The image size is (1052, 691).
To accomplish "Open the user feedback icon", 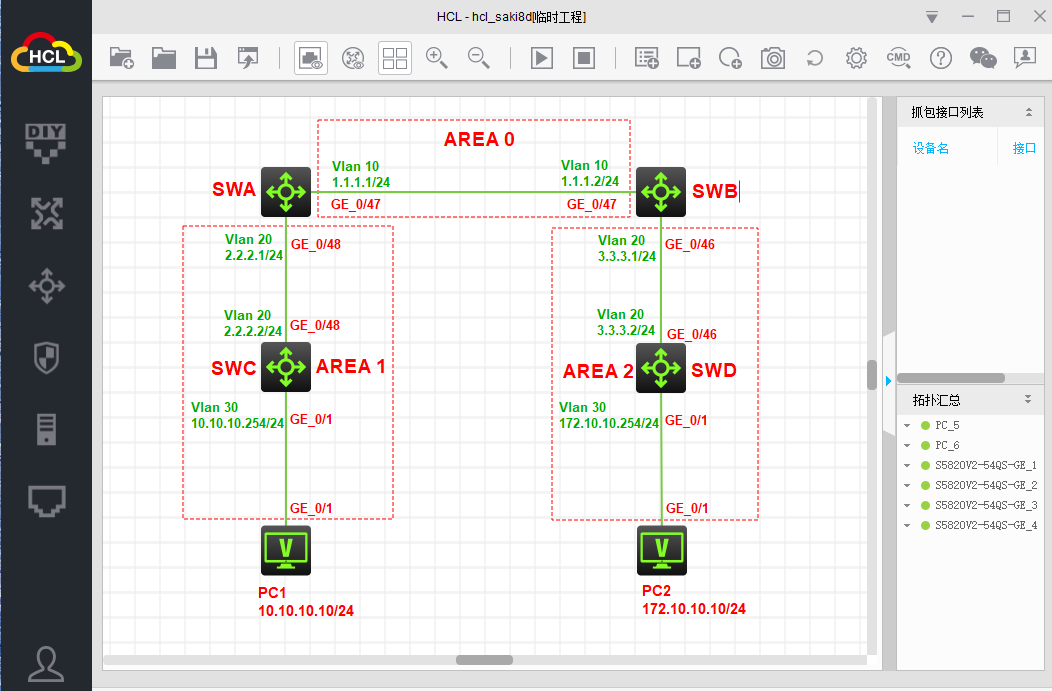I will click(1024, 58).
